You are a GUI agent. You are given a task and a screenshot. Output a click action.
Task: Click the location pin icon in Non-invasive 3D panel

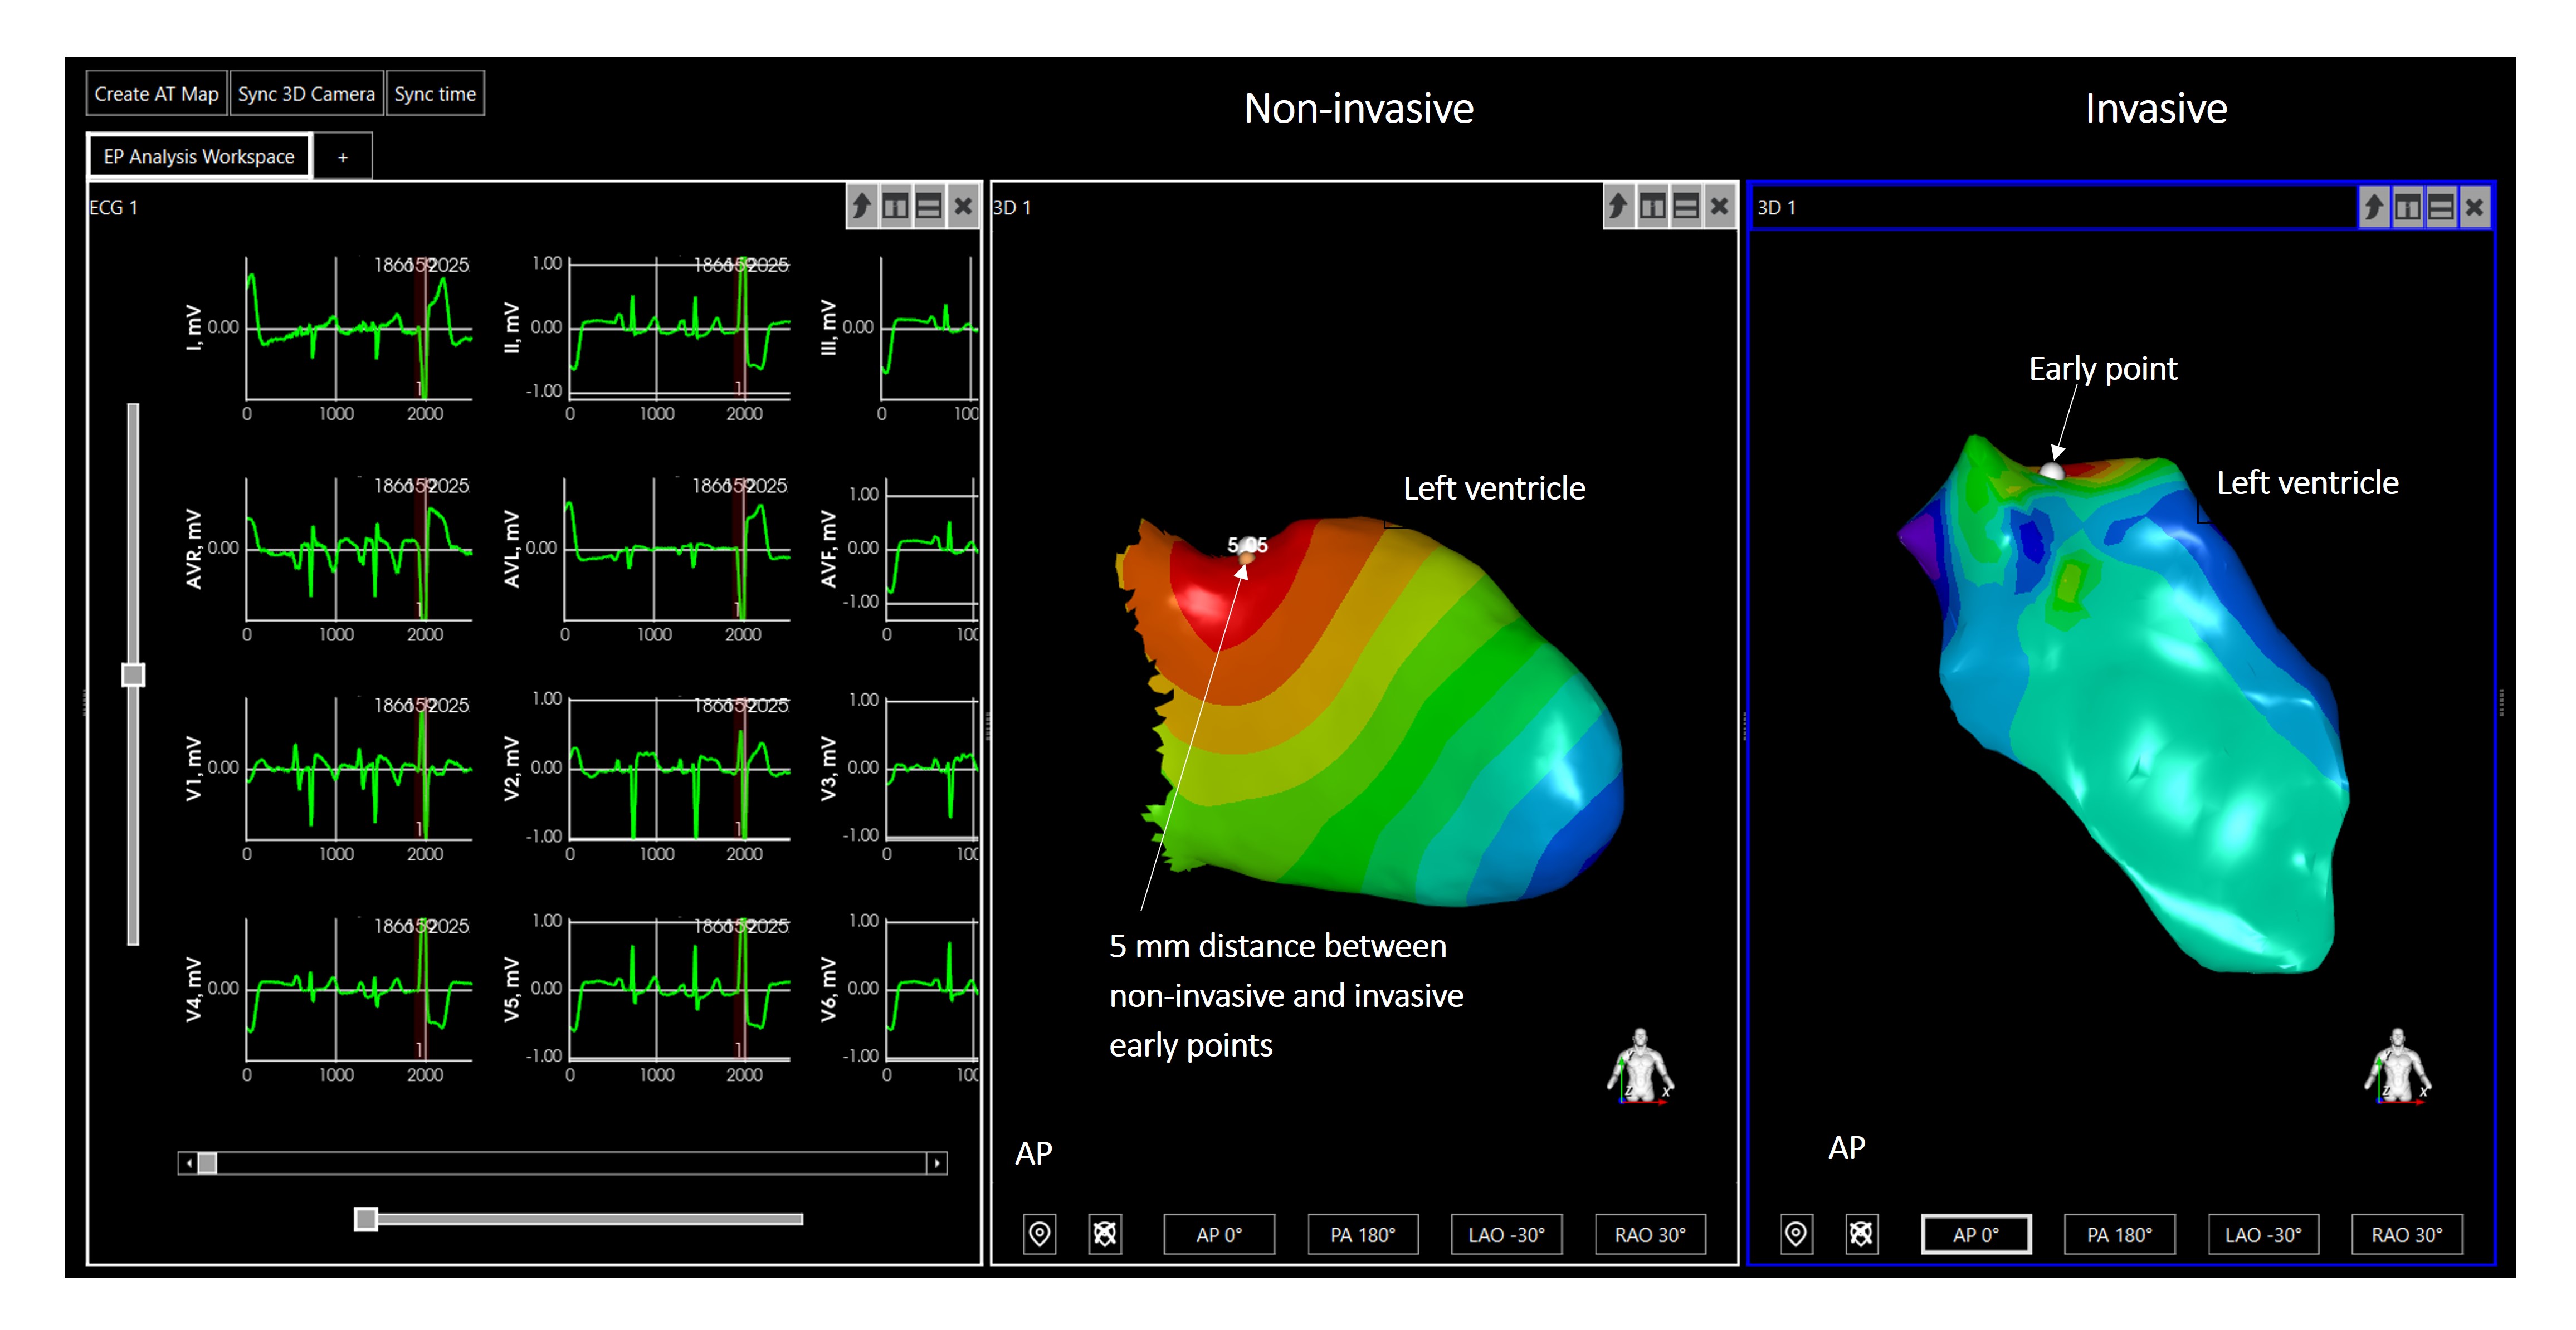click(1039, 1234)
